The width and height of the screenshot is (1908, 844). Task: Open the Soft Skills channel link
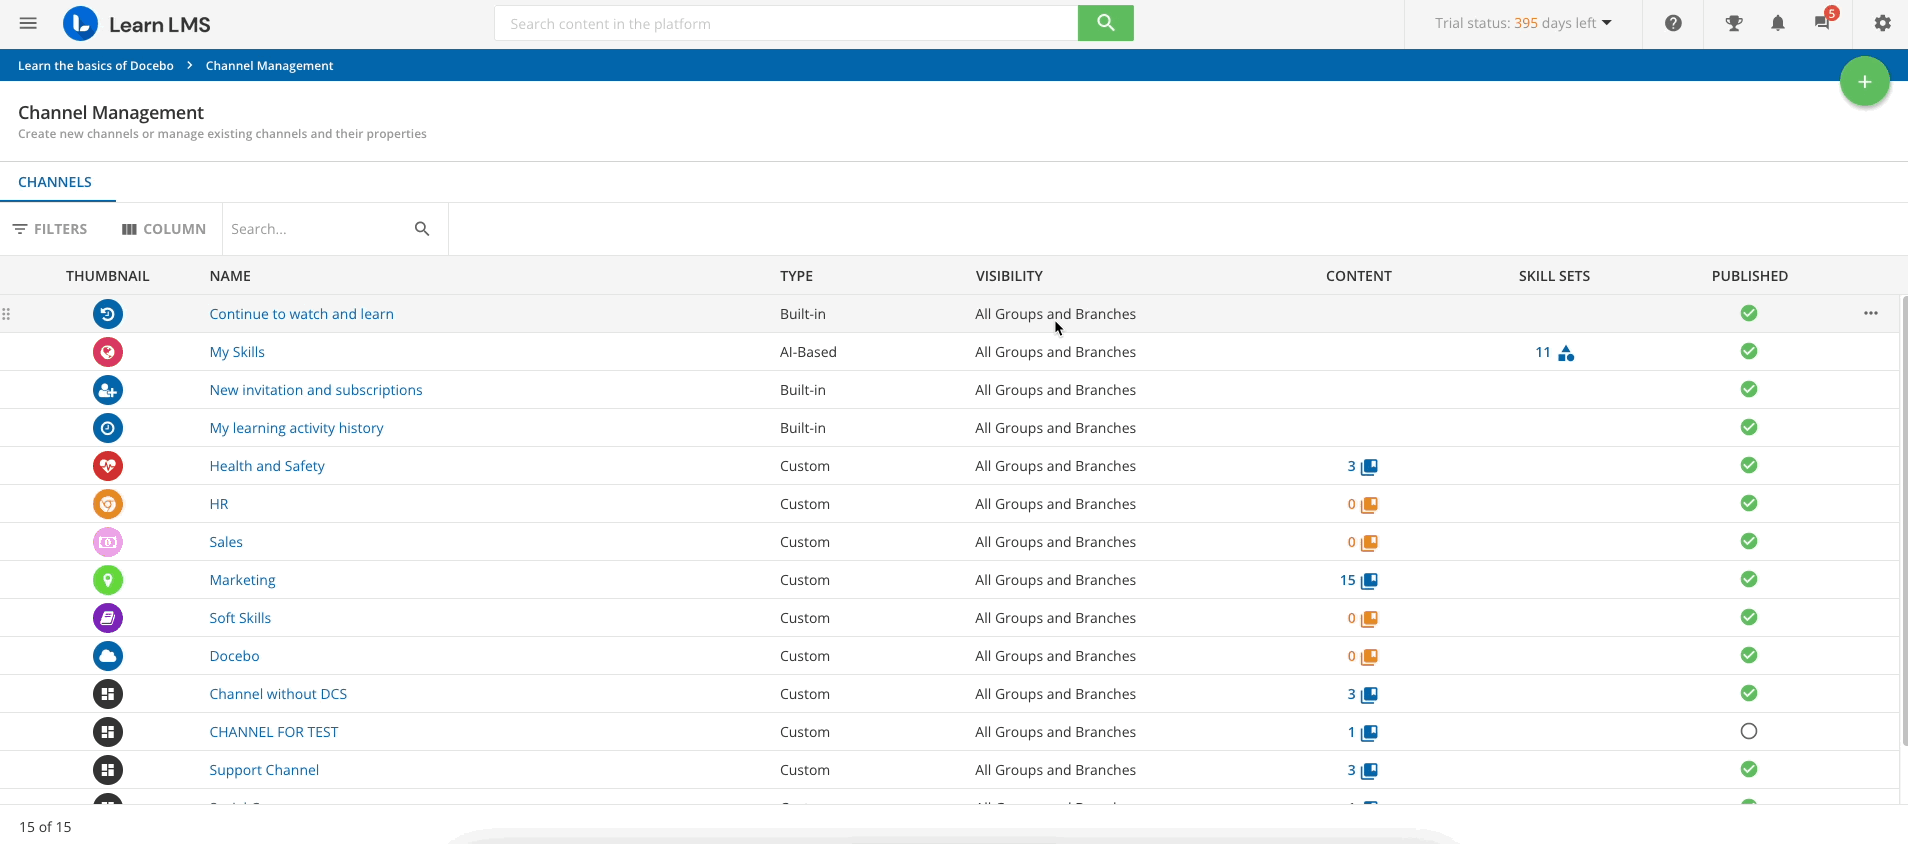point(240,618)
